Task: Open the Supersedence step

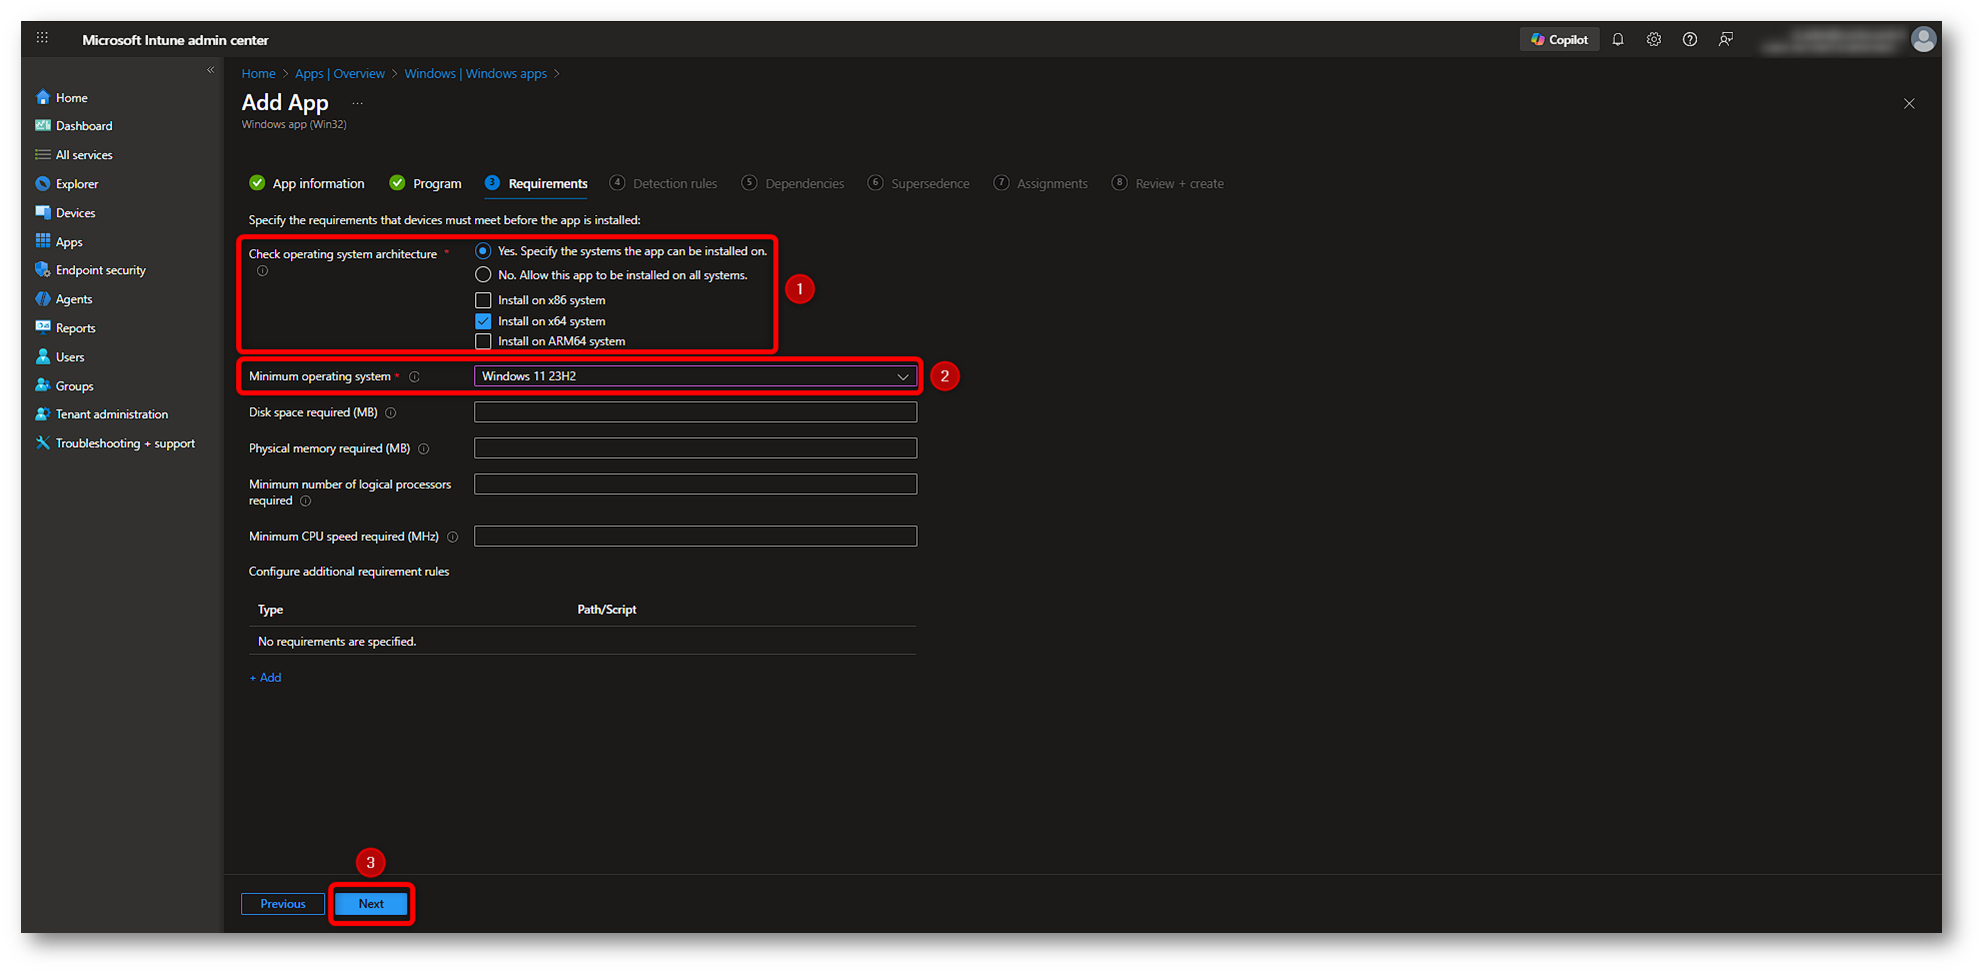Action: click(x=919, y=183)
